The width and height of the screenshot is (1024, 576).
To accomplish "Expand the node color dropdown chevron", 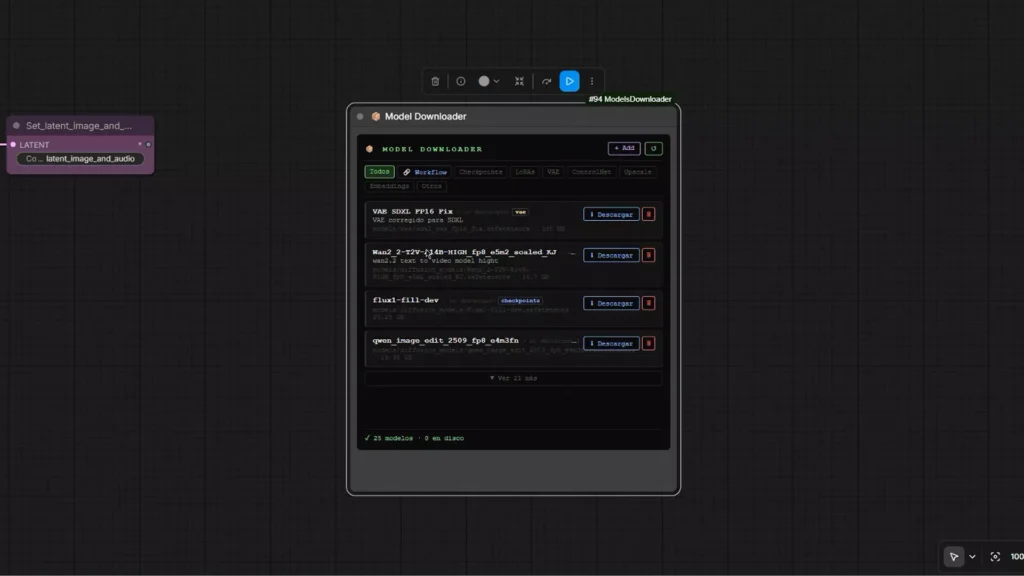I will click(x=497, y=82).
